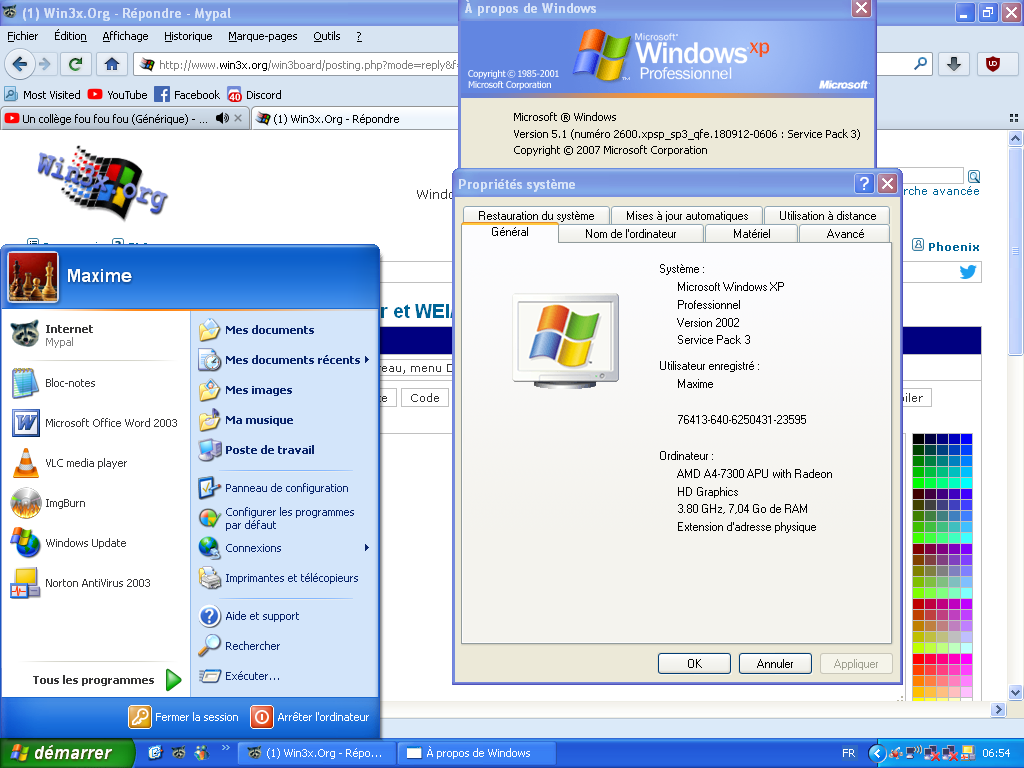Expand hidden system tray icons

(877, 753)
